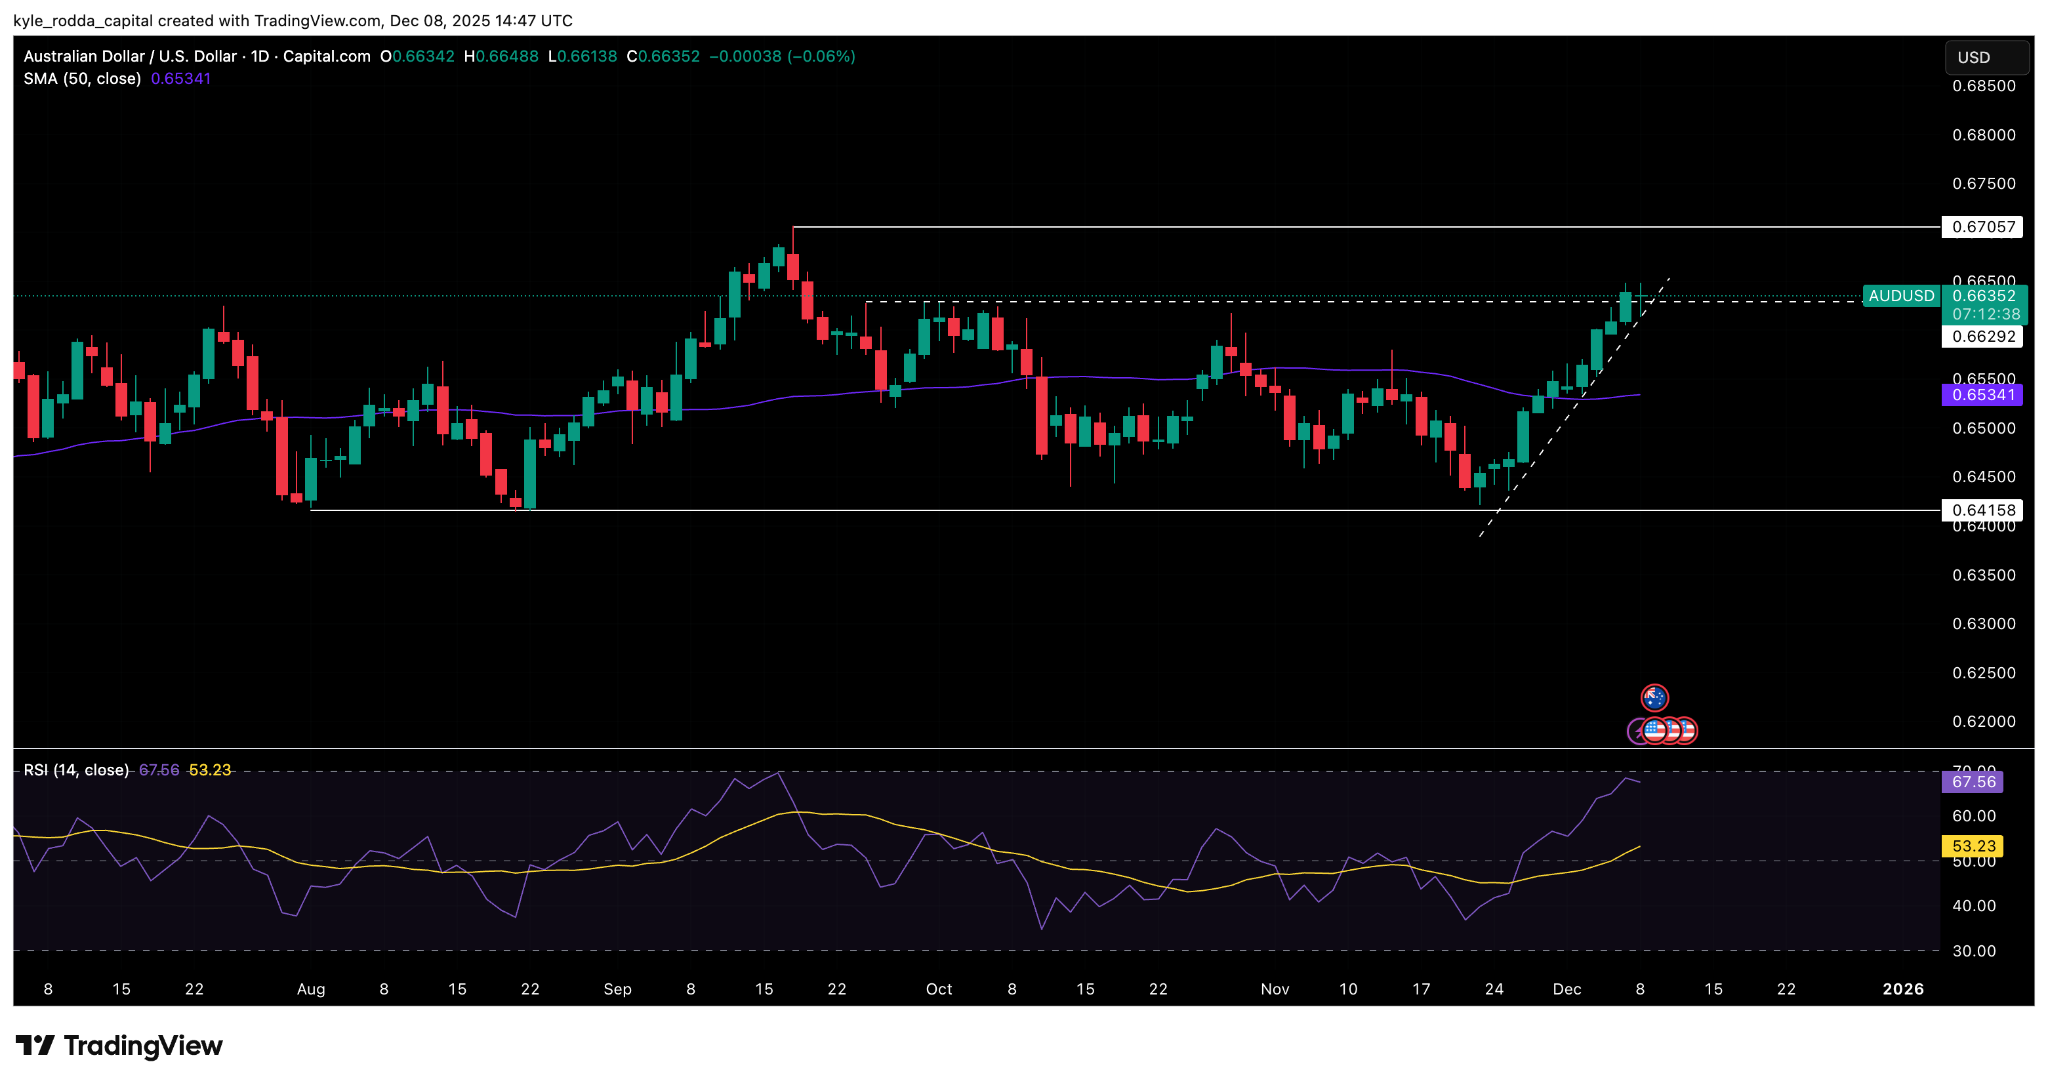The height and width of the screenshot is (1085, 2048).
Task: Click the purple lightning bolt event icon
Action: [x=1636, y=732]
